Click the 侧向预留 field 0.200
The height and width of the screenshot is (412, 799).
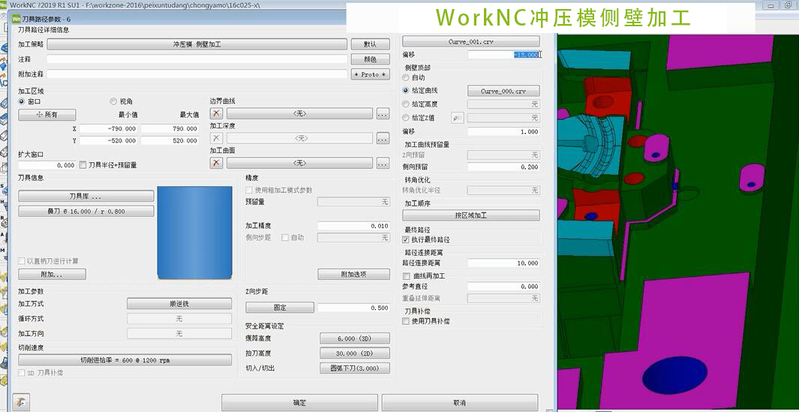[x=503, y=167]
